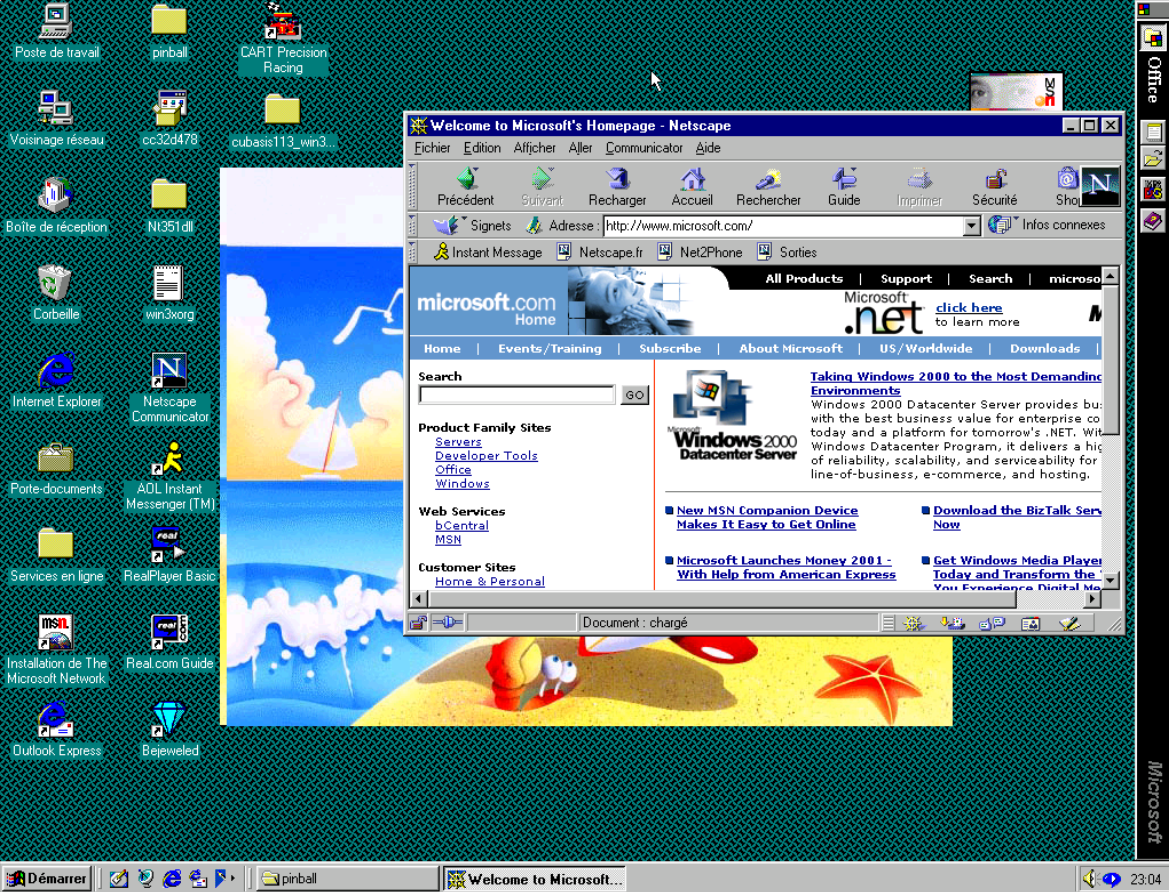The image size is (1169, 892).
Task: Open the bCentral web service link
Action: click(462, 526)
